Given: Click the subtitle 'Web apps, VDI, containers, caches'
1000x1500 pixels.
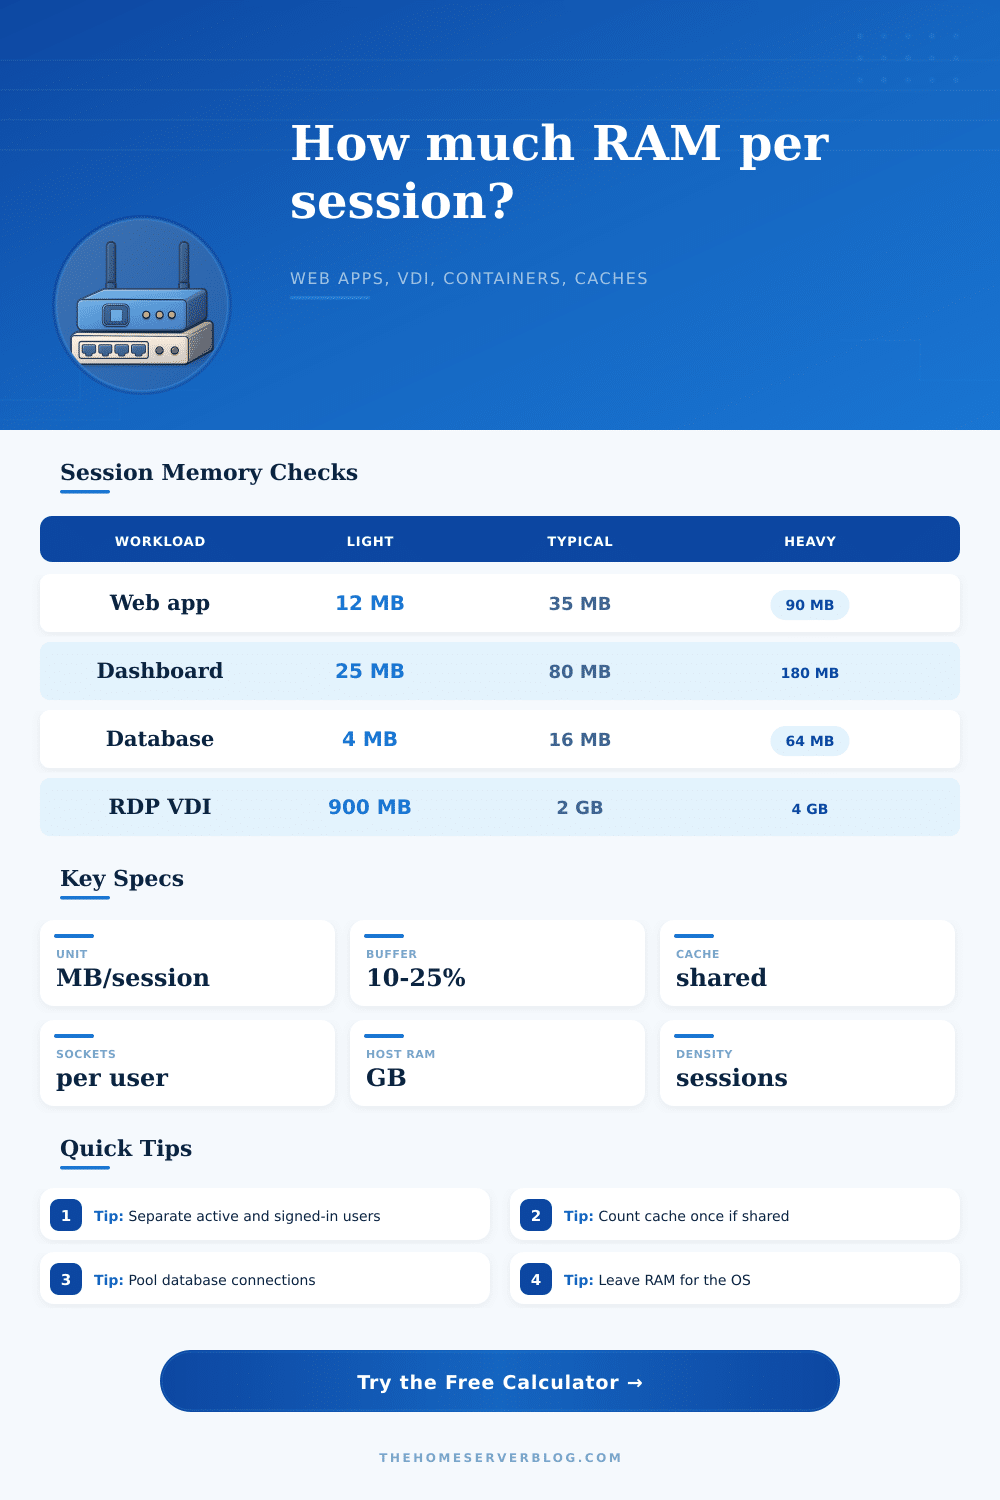Looking at the screenshot, I should tap(469, 278).
